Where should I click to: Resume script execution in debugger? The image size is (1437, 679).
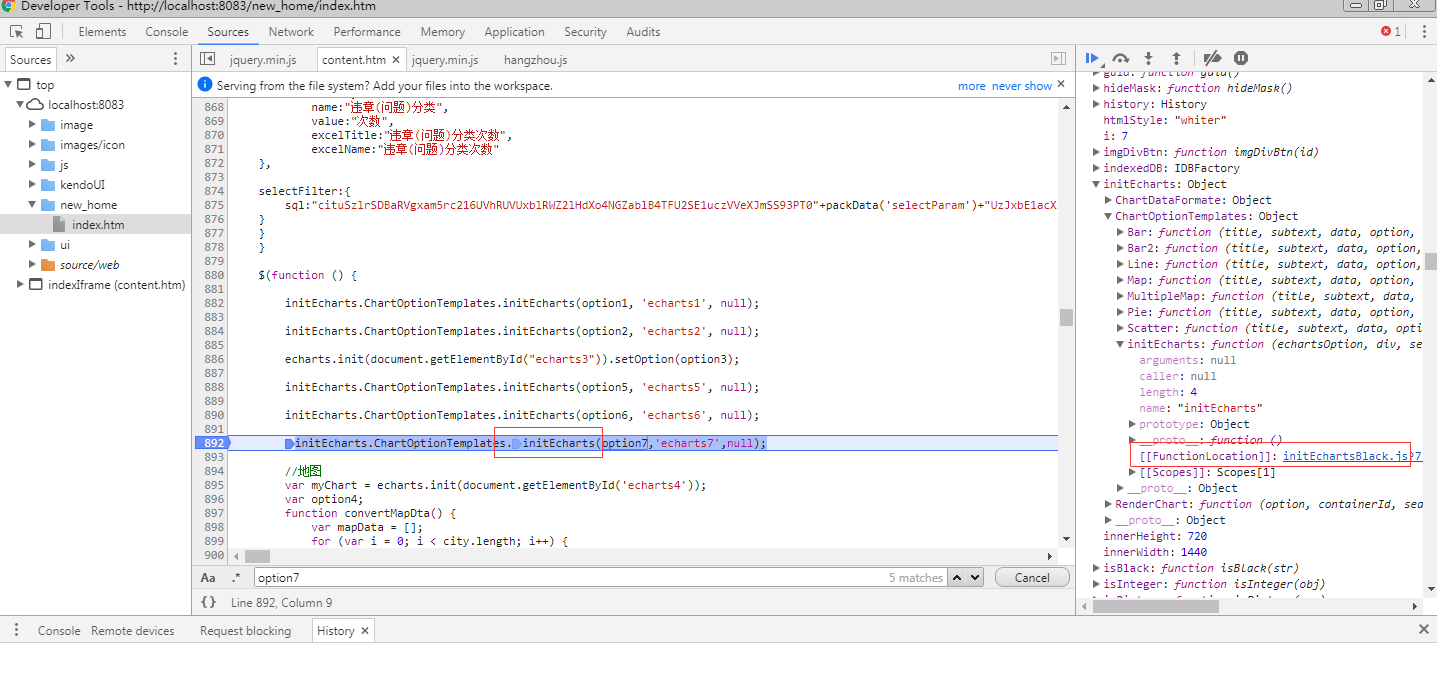click(1092, 59)
